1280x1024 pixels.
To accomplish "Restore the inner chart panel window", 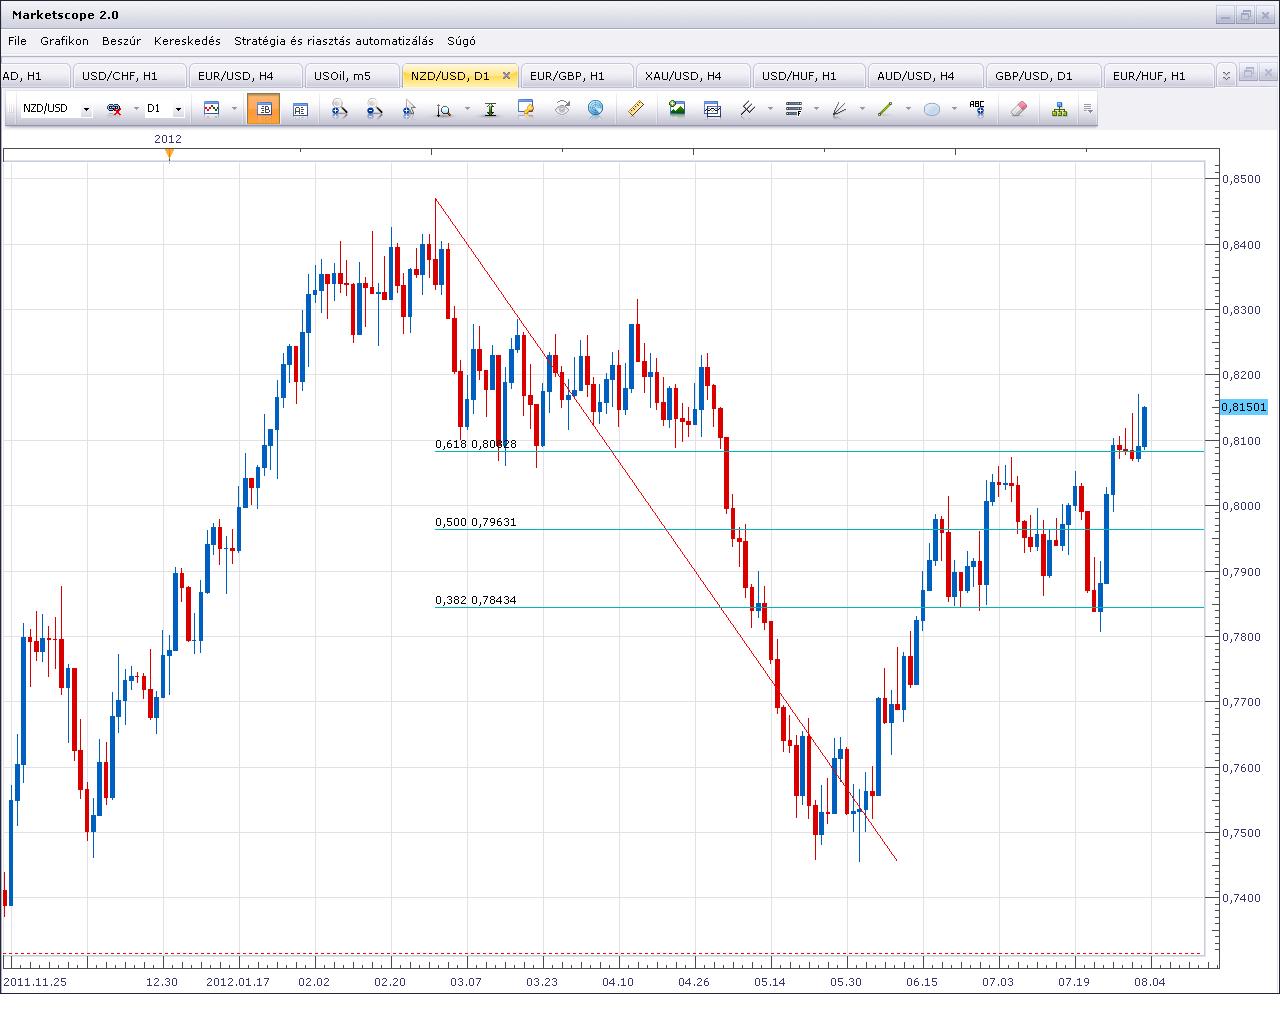I will [1247, 74].
